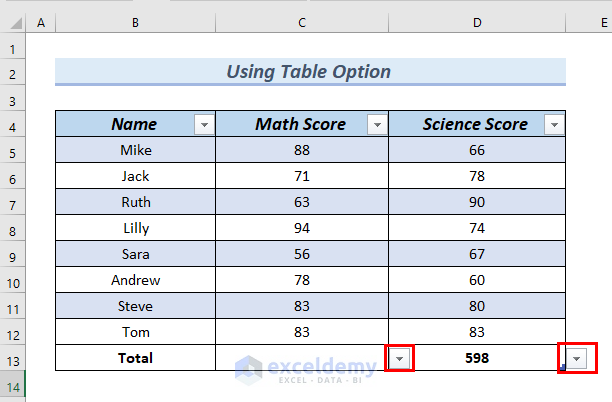Select column D header
Screen dimensions: 612x402
pos(476,21)
